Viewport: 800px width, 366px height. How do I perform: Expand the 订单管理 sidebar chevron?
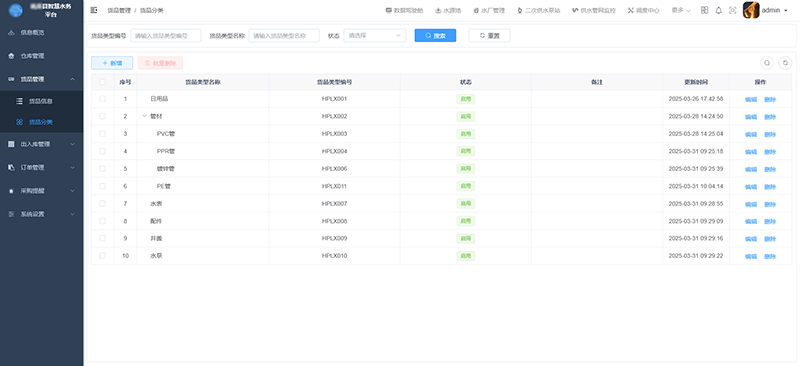(72, 167)
